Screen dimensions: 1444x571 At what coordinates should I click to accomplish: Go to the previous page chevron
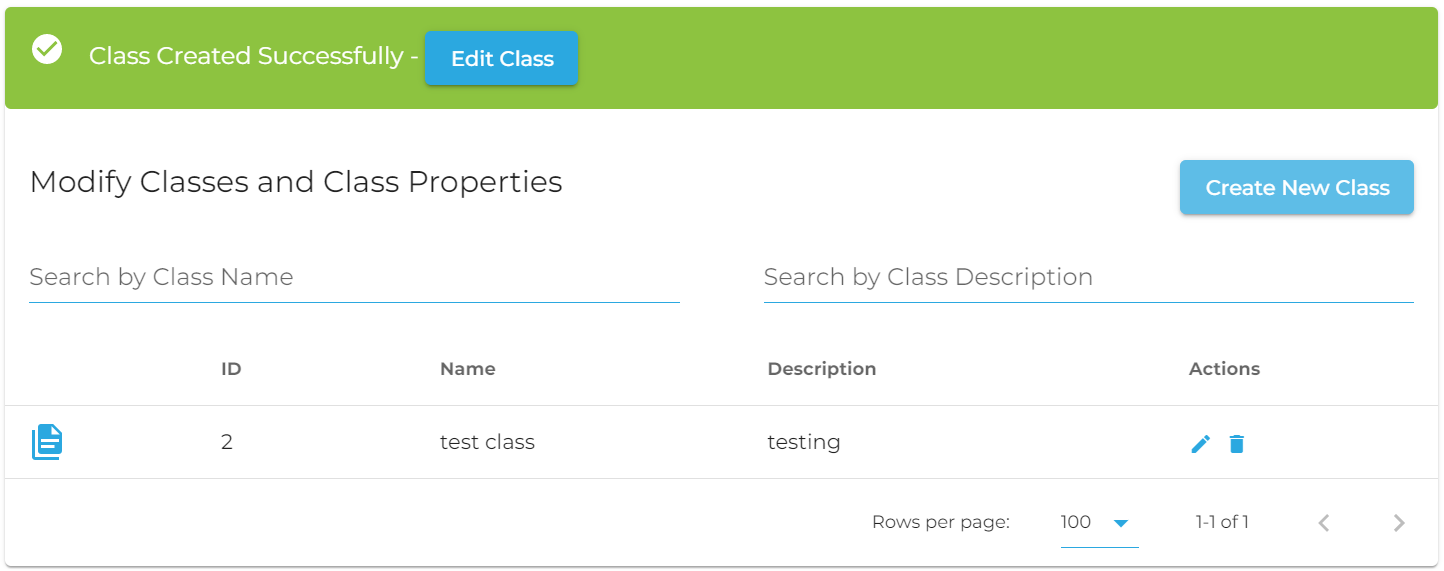pyautogui.click(x=1324, y=522)
